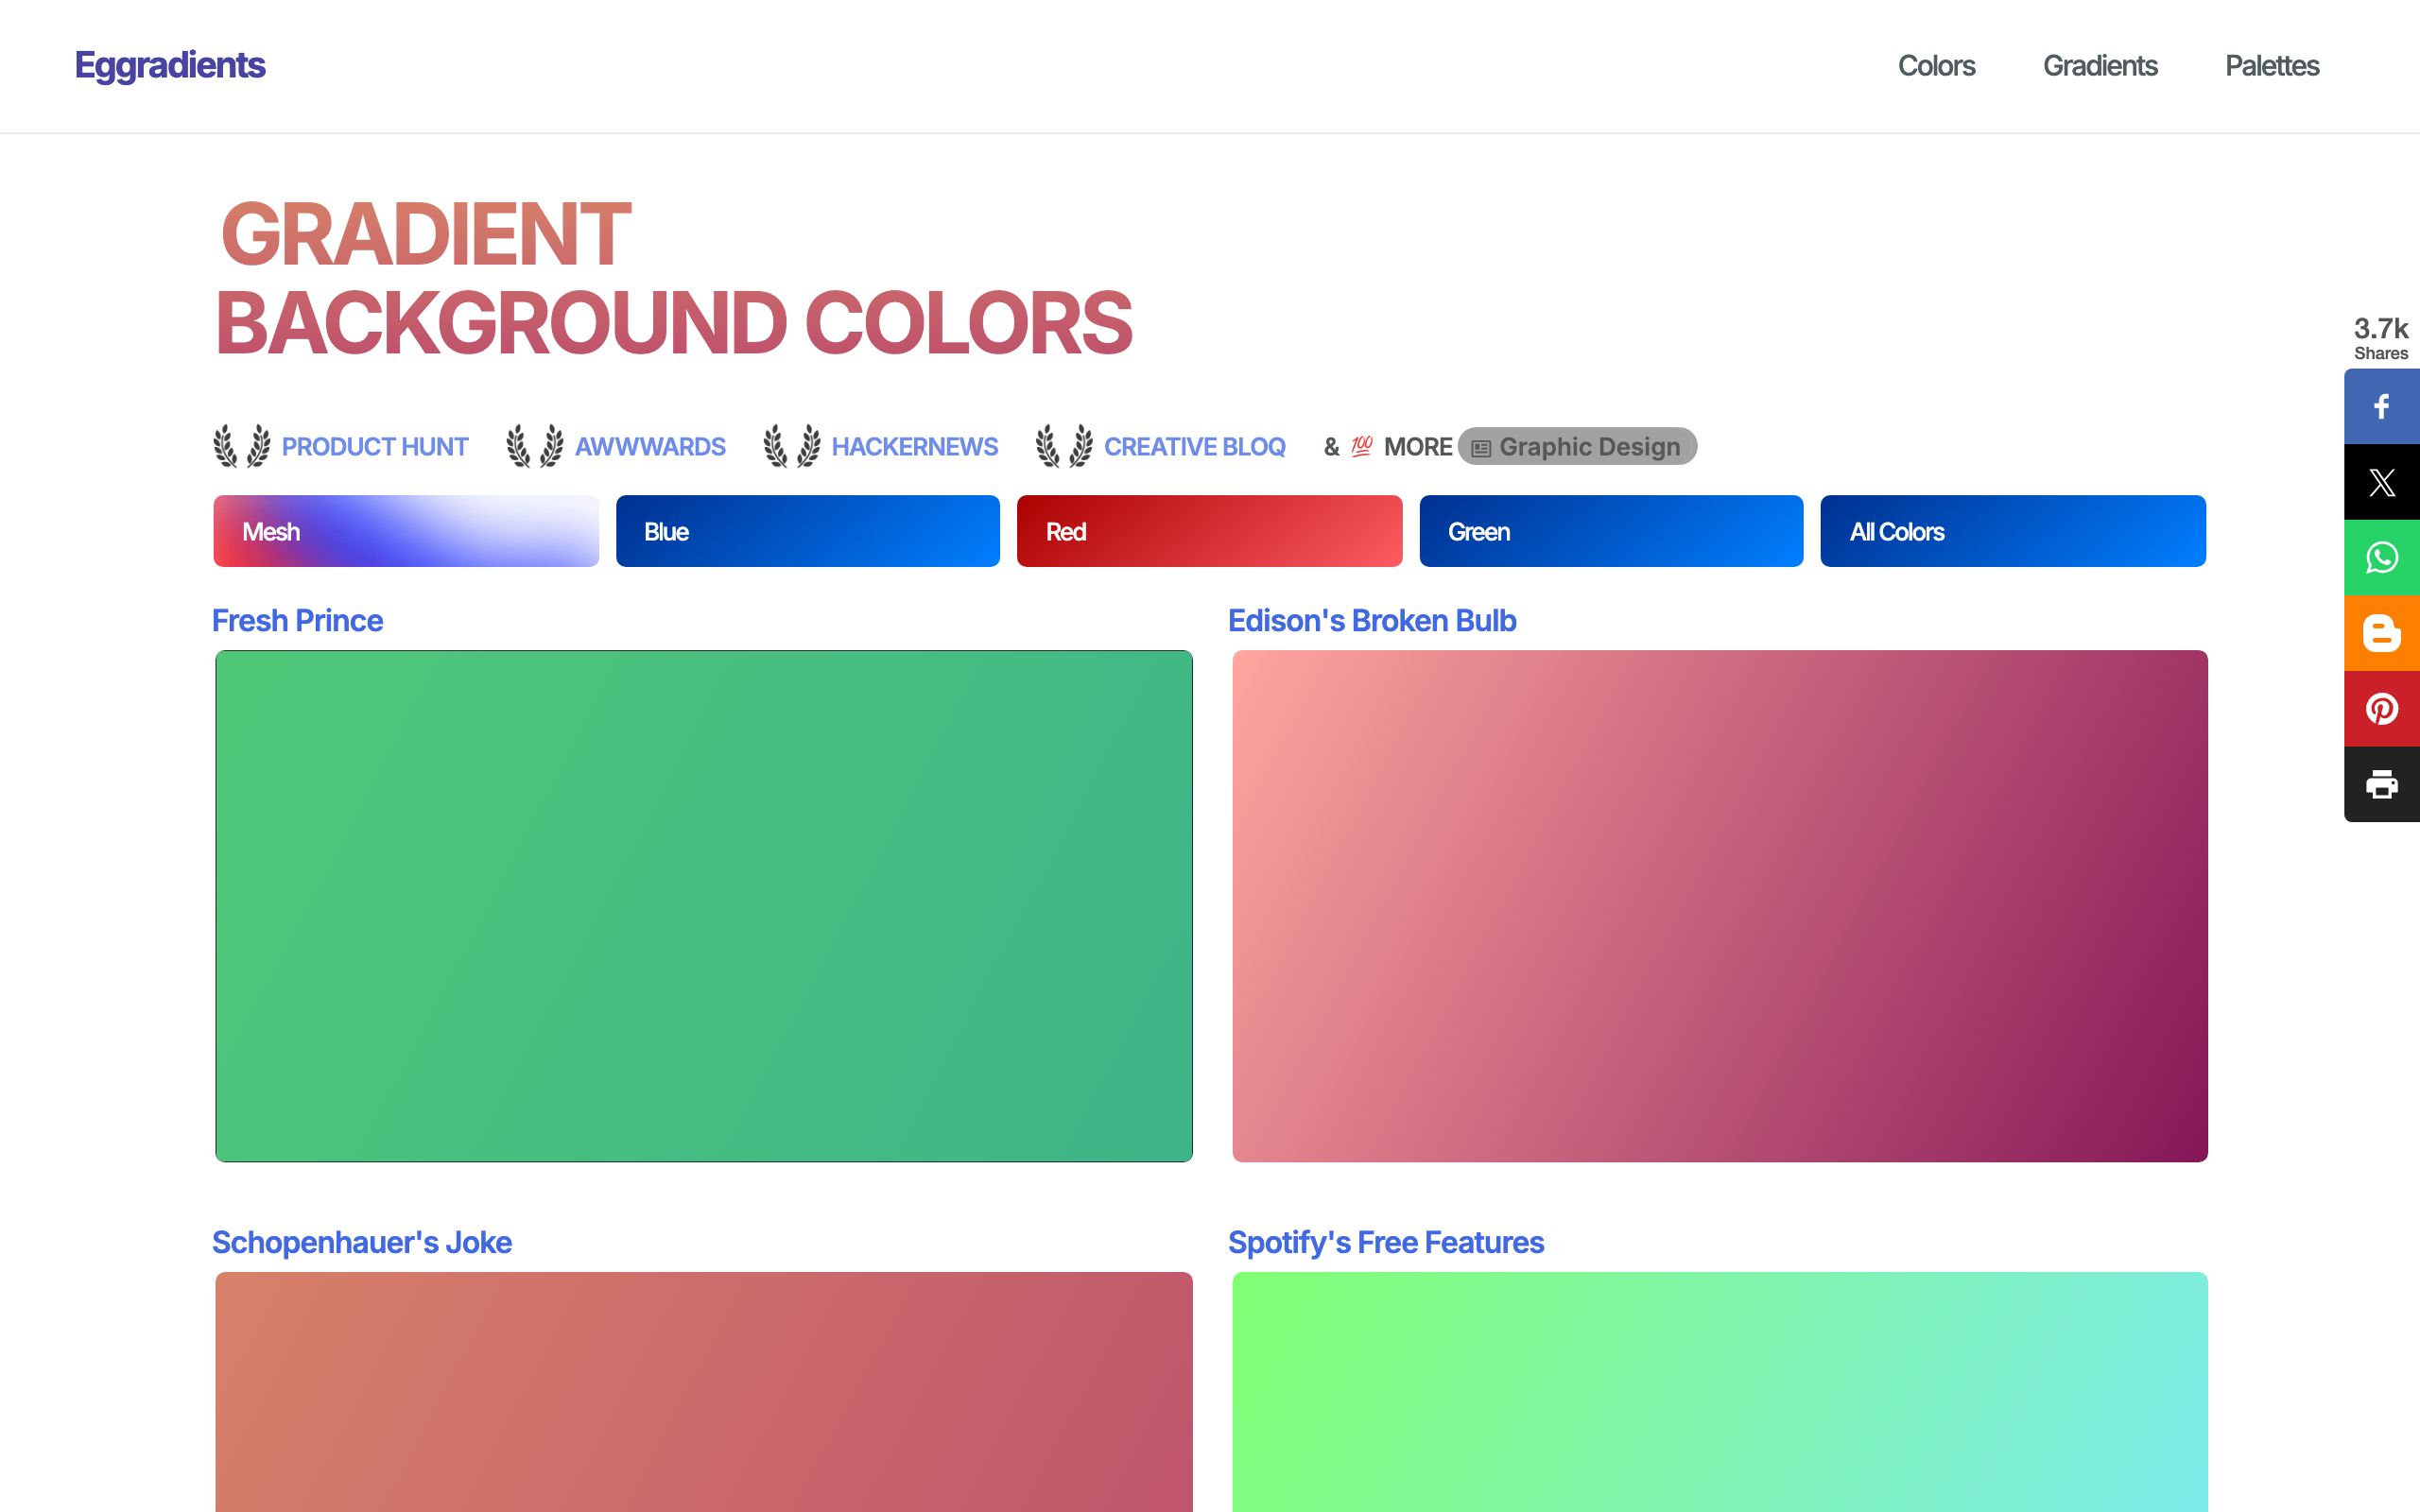Click the Graphic Design badge

click(1577, 446)
